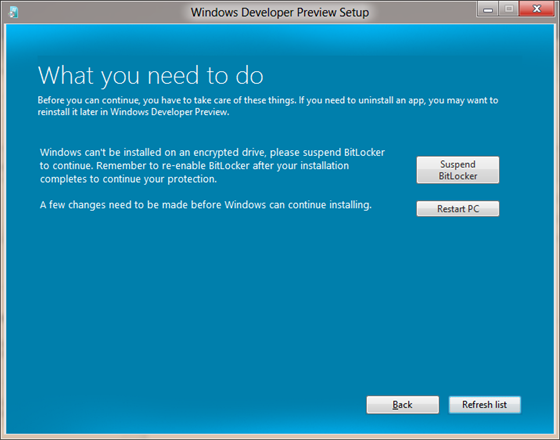Click the 'reinstall it later in Windows Developer Preview' line

coord(133,112)
